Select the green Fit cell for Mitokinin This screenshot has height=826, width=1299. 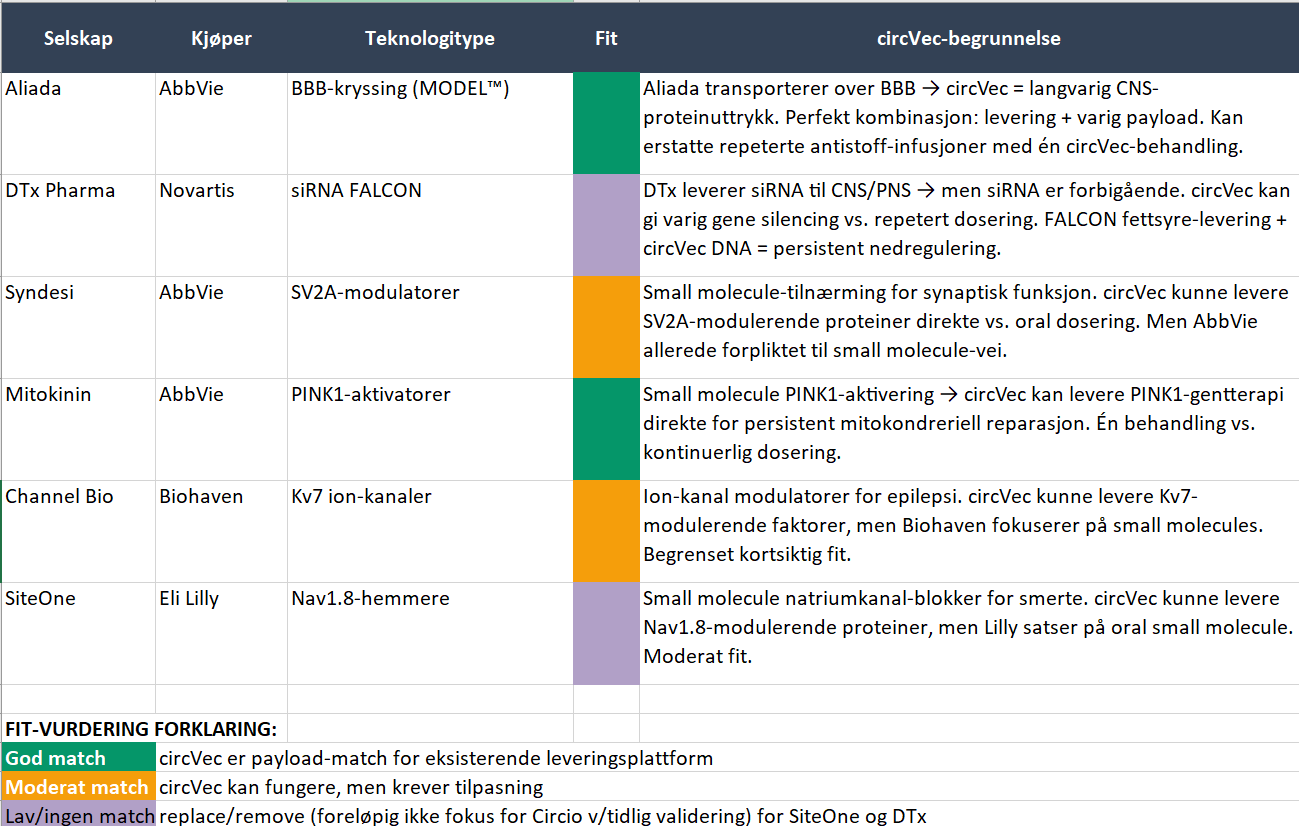point(606,429)
